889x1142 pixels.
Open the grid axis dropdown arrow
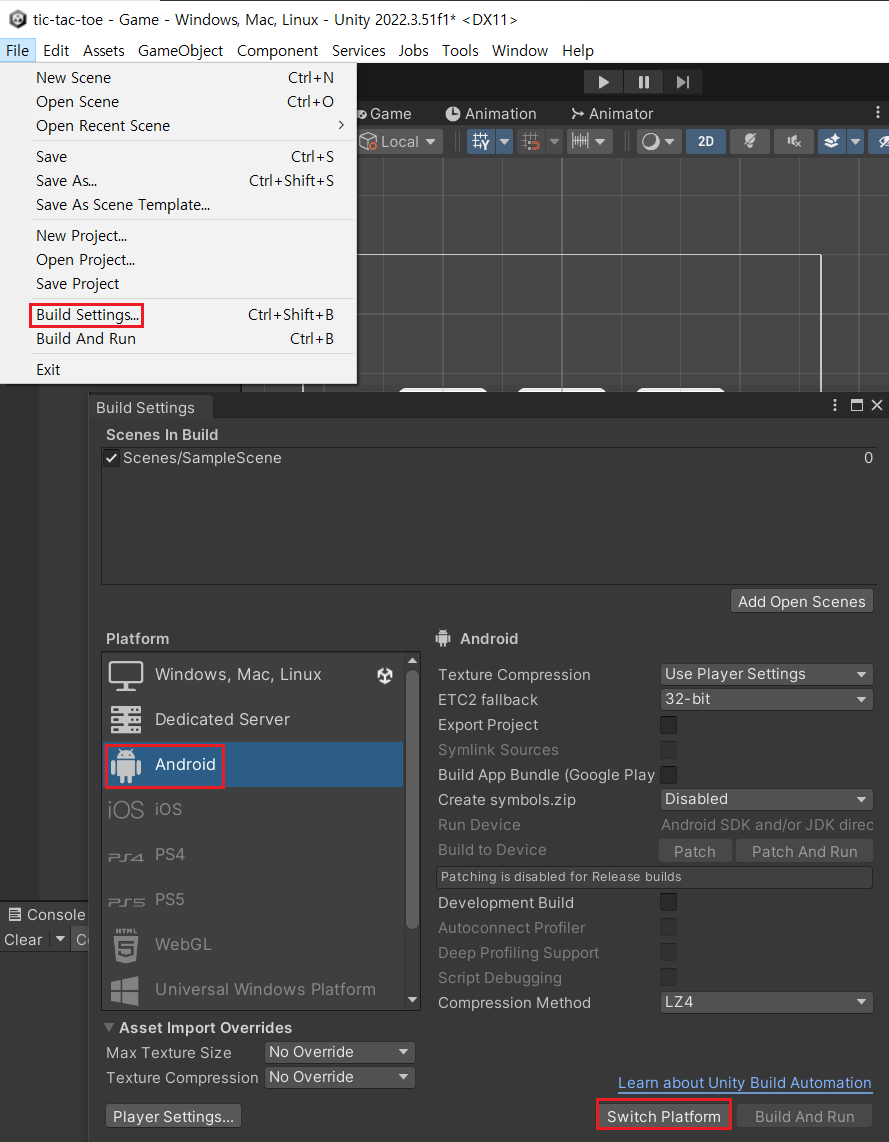505,141
